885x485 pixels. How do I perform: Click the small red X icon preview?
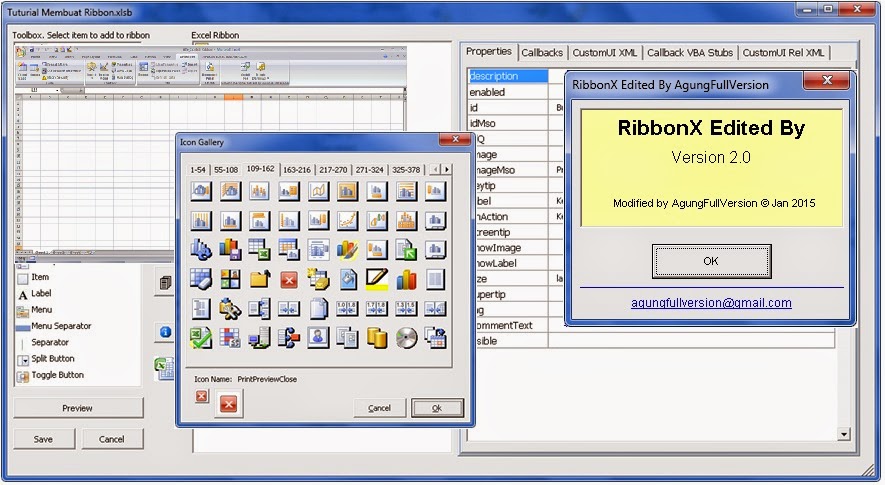[201, 396]
